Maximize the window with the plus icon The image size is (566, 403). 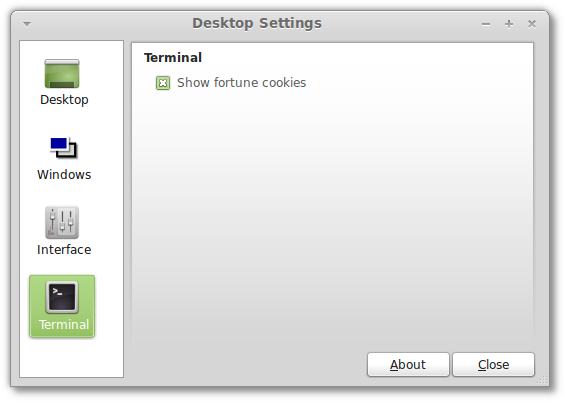[509, 24]
